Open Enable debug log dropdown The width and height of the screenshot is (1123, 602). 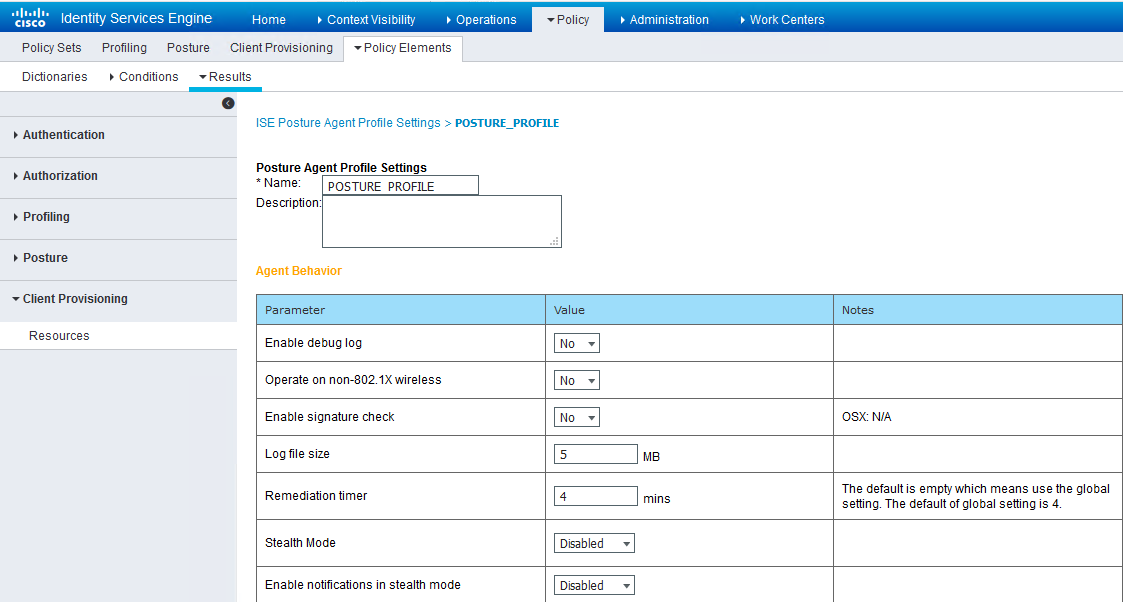coord(577,344)
